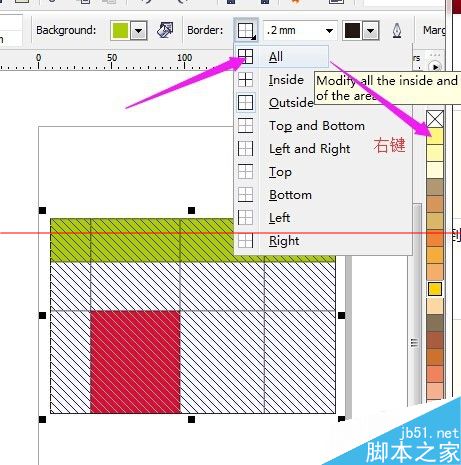This screenshot has height=465, width=461.
Task: Pick the highlighted gold palette swatch
Action: pyautogui.click(x=435, y=289)
